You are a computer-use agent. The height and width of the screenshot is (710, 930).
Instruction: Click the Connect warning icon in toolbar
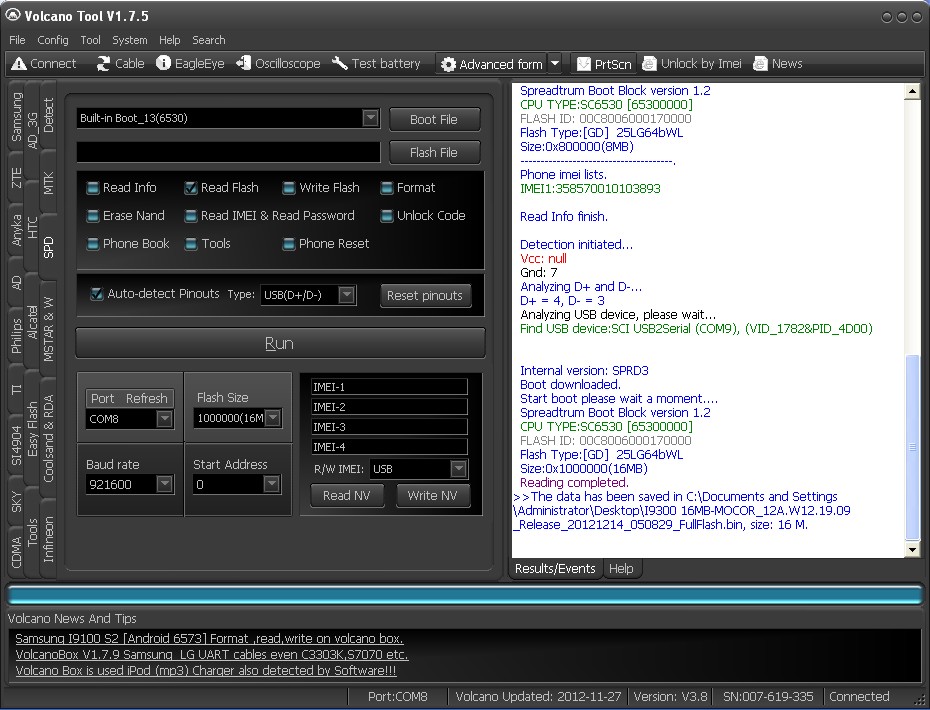tap(18, 63)
